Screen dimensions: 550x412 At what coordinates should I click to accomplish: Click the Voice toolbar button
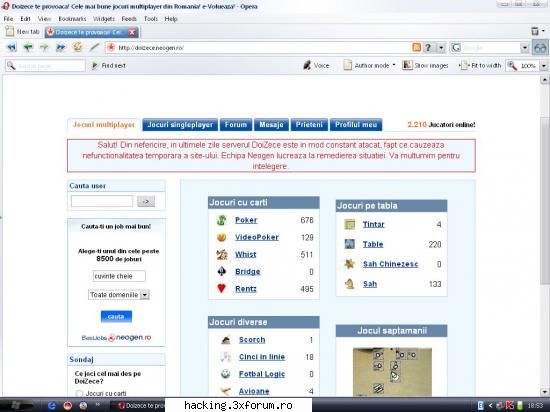tap(316, 65)
